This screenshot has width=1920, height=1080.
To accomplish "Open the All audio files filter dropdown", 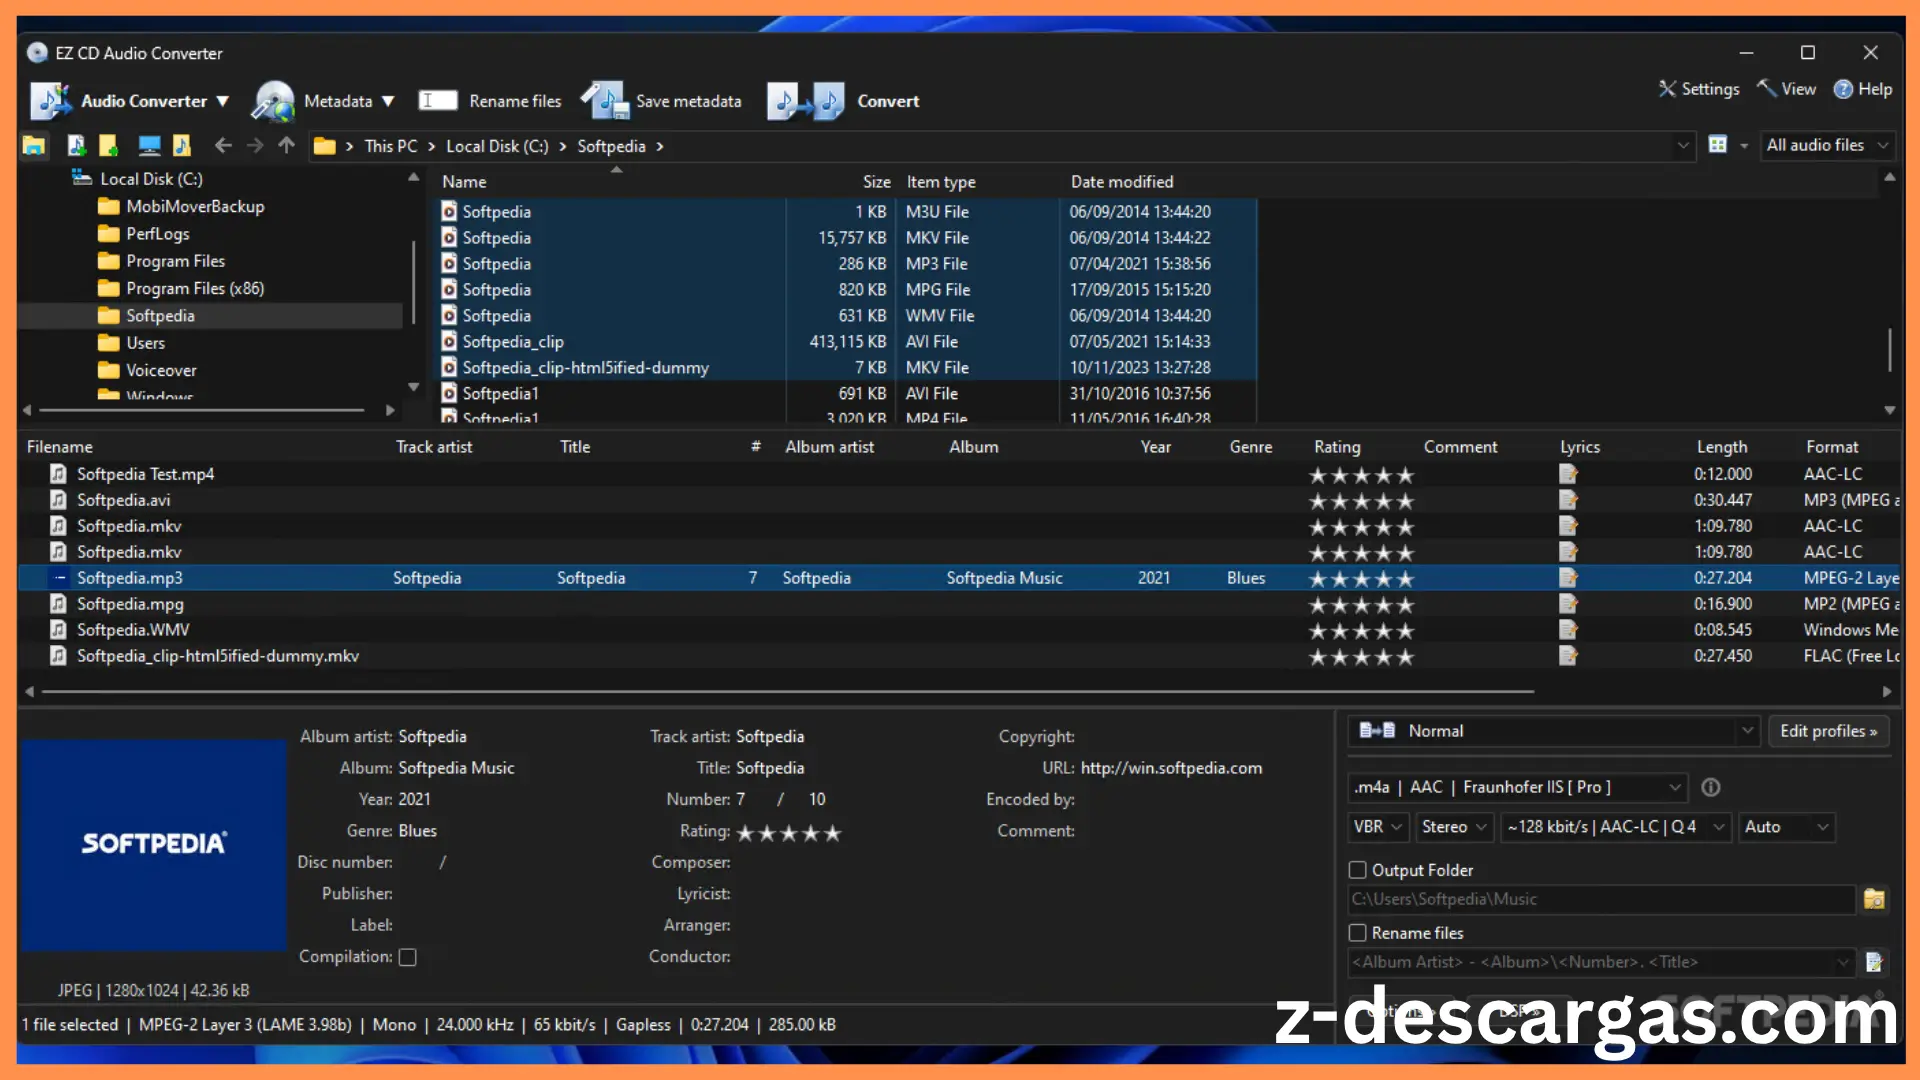I will (x=1827, y=145).
